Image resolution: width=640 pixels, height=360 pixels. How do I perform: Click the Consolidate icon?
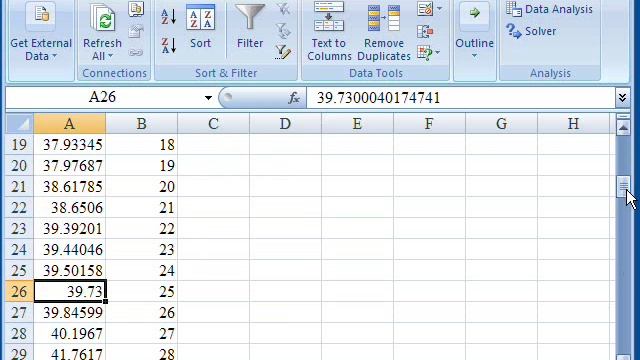pos(425,31)
